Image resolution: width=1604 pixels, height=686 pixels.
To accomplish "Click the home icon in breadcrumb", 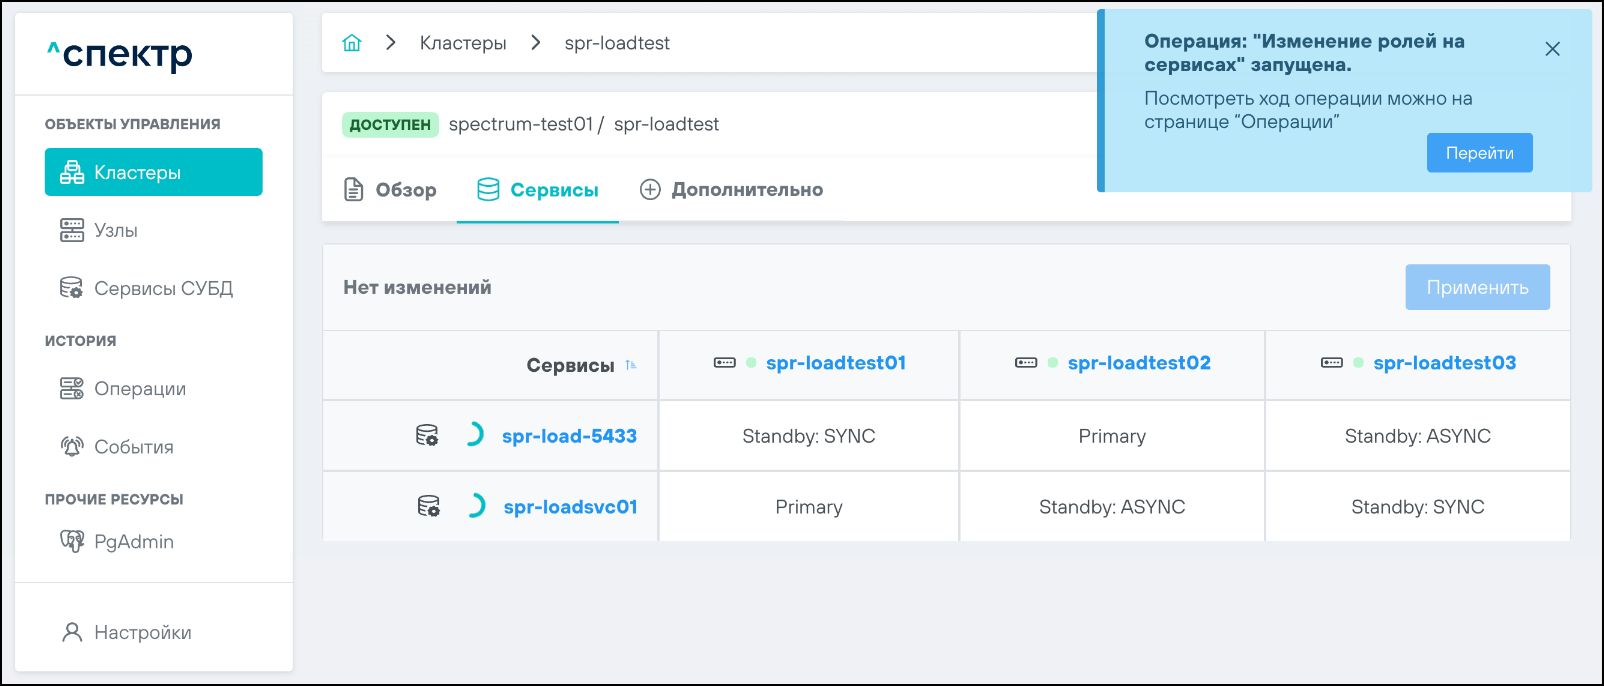I will [351, 43].
